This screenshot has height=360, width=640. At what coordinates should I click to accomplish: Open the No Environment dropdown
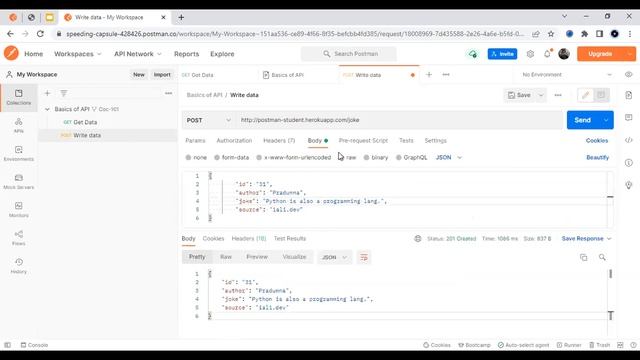pos(567,75)
